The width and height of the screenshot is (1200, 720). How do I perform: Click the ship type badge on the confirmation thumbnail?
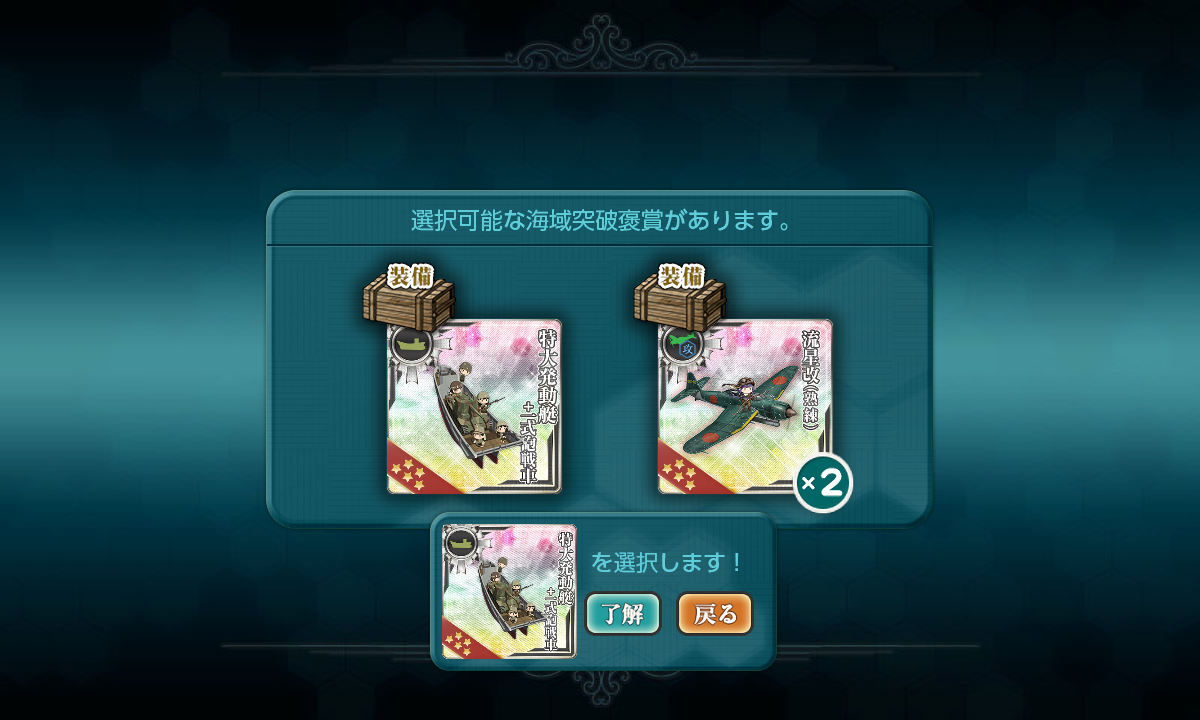point(460,543)
